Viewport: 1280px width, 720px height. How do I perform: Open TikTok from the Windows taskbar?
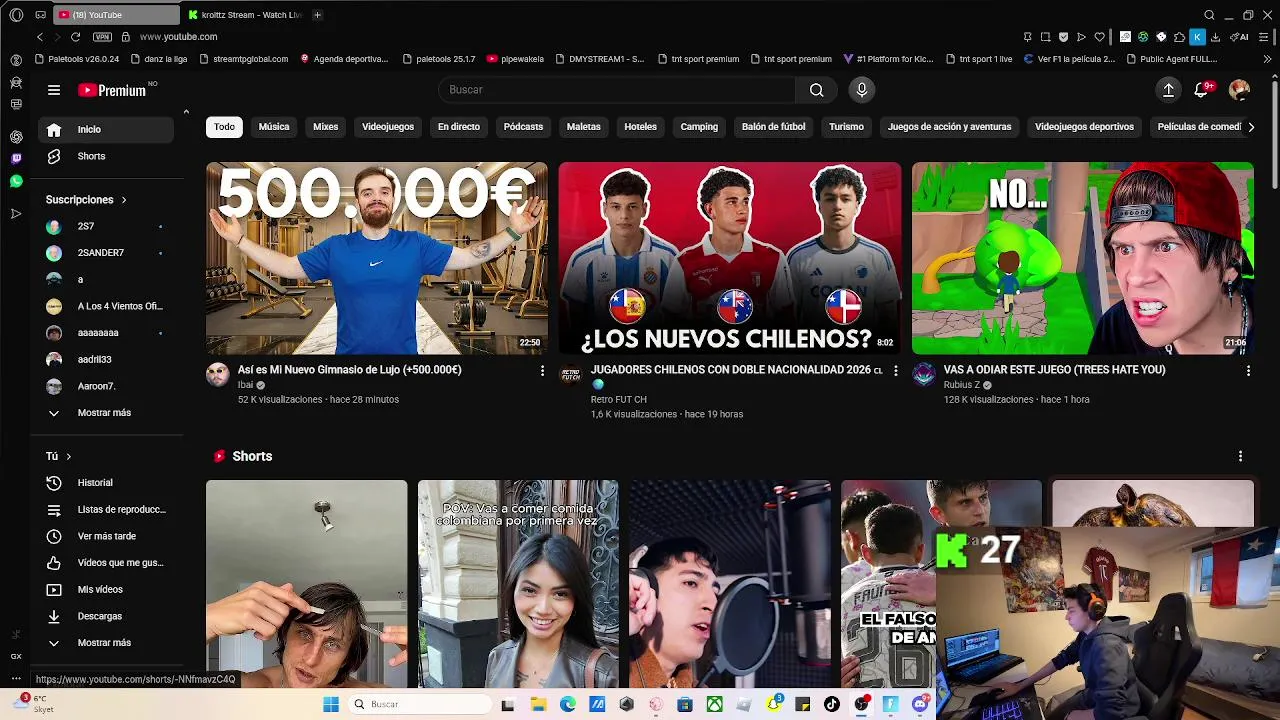click(x=832, y=704)
